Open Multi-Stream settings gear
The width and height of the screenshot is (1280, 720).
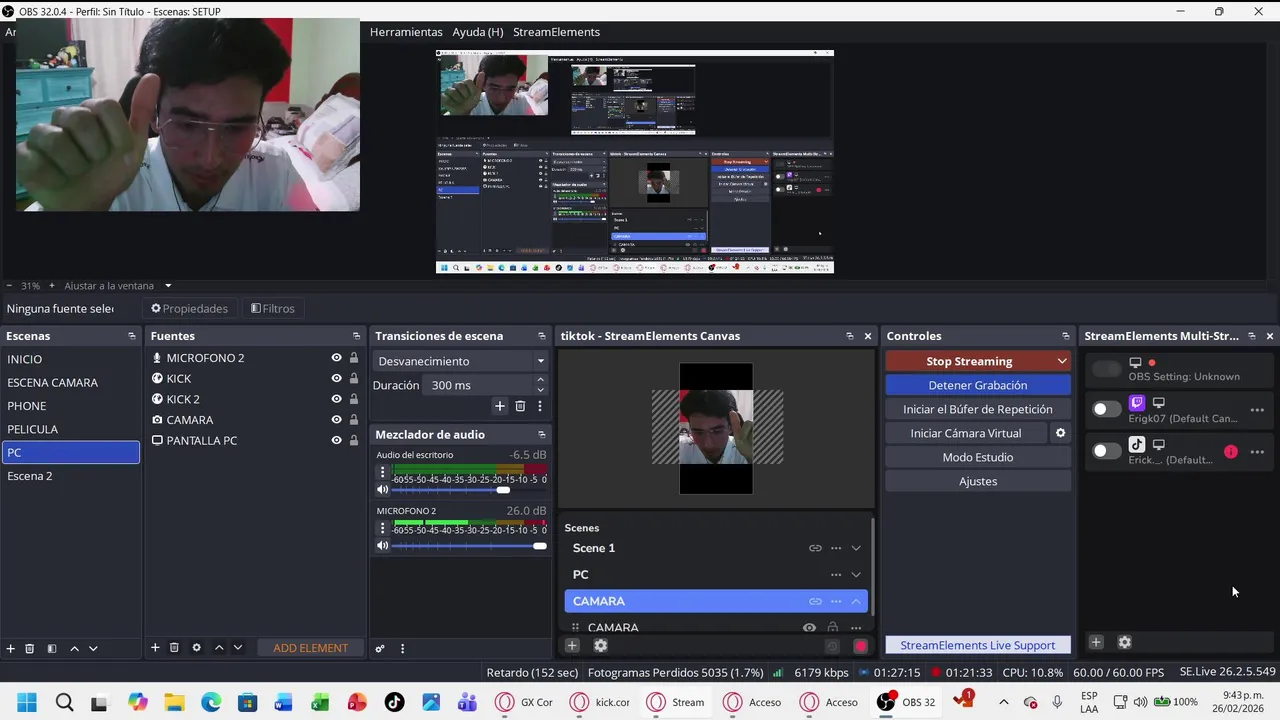(1124, 642)
